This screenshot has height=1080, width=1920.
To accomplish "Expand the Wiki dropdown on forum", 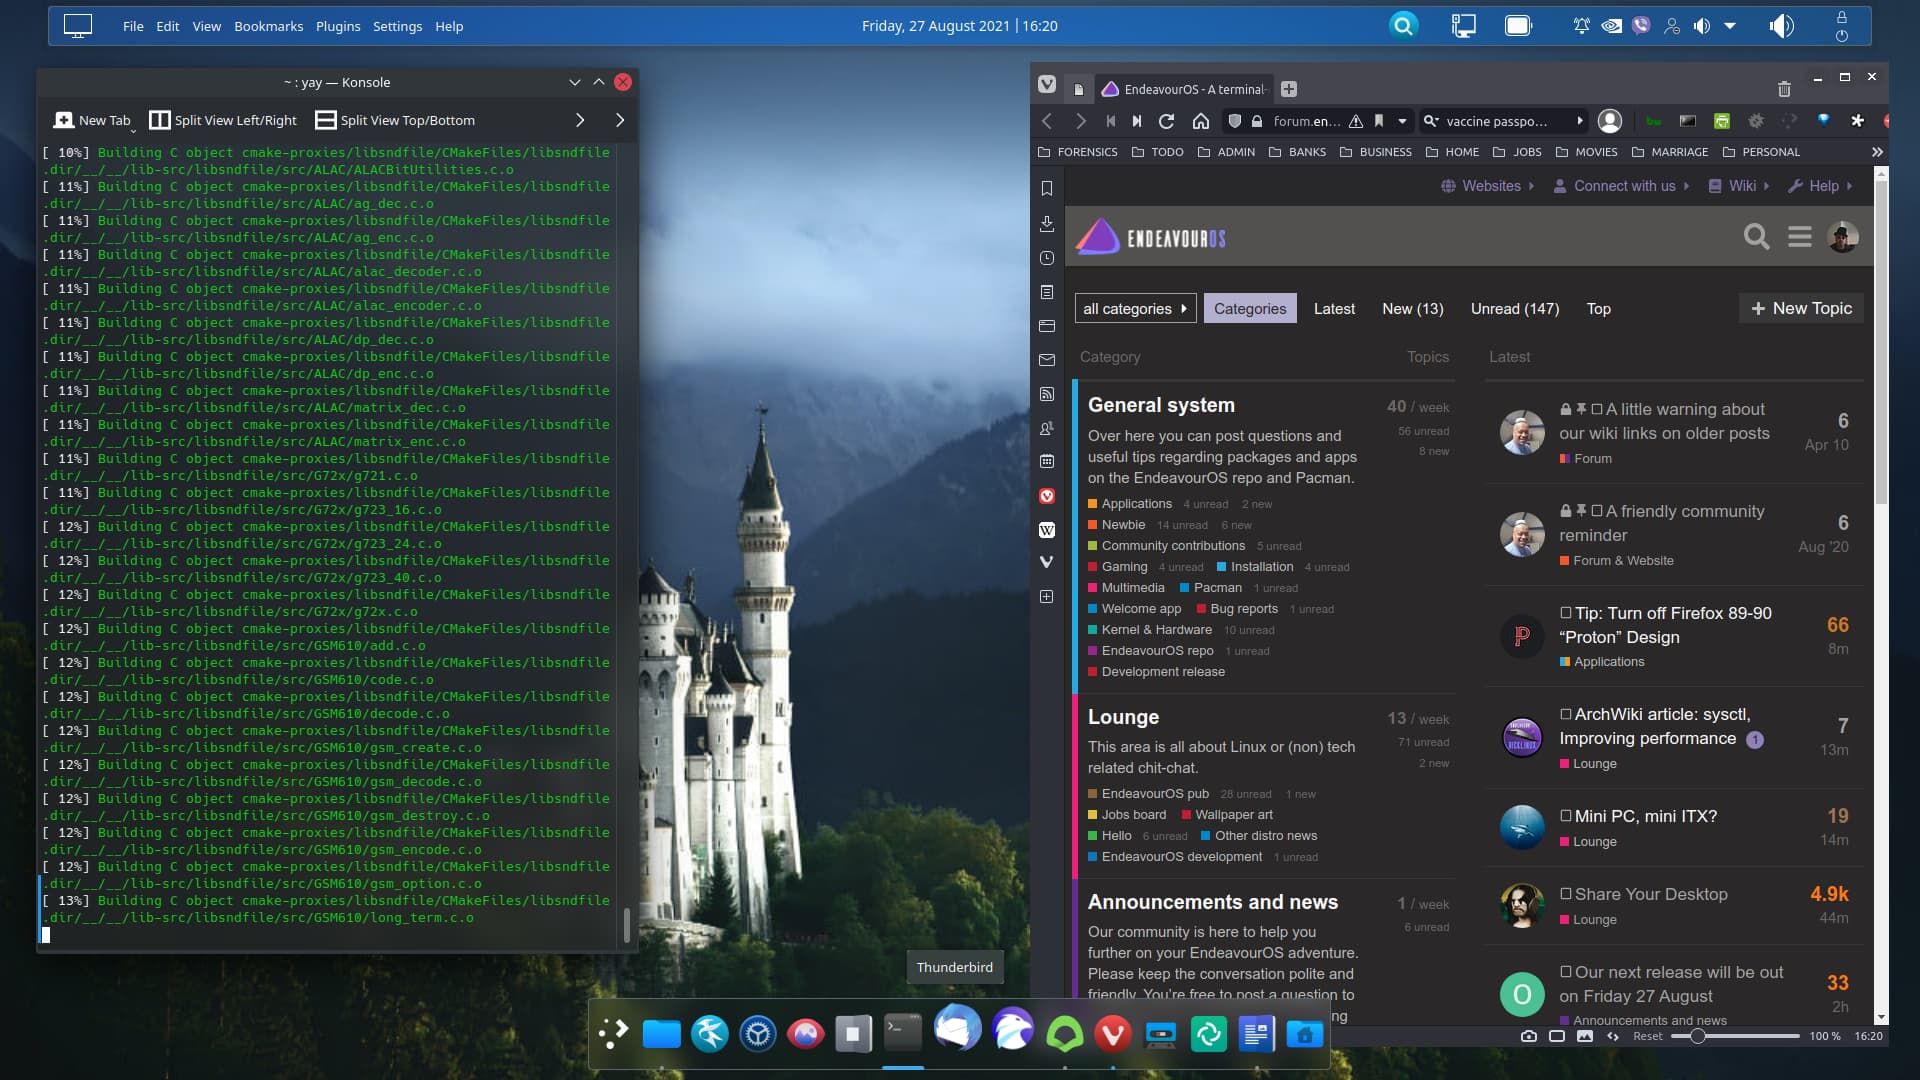I will click(1739, 186).
